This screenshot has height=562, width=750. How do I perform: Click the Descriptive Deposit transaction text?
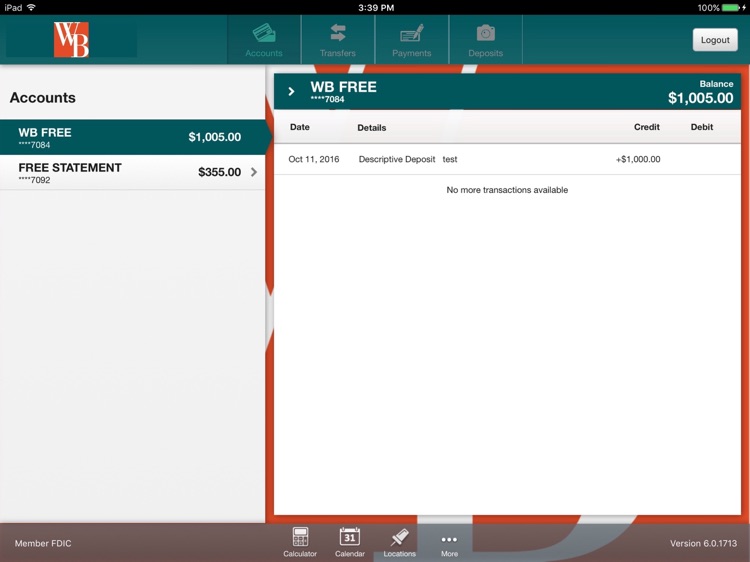[397, 159]
